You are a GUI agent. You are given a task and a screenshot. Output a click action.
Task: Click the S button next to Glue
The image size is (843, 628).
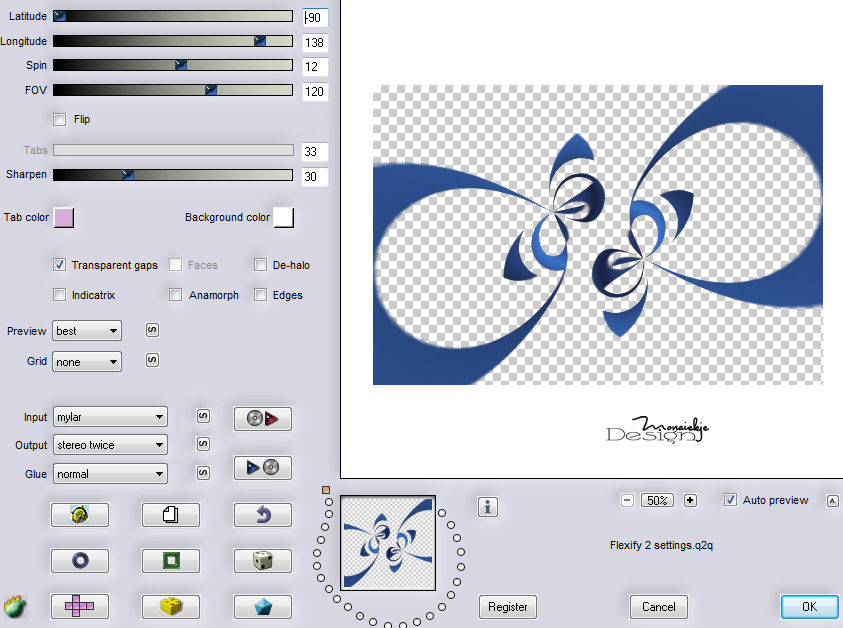pyautogui.click(x=203, y=473)
